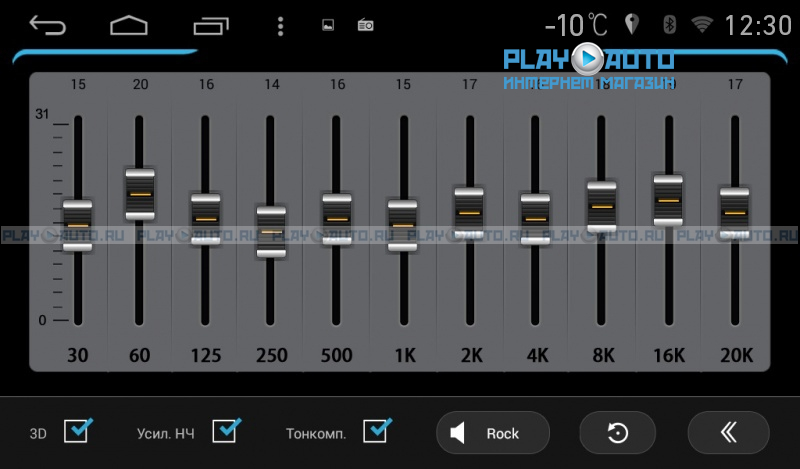The height and width of the screenshot is (469, 800).
Task: Click the 16K band slider handle
Action: [667, 200]
